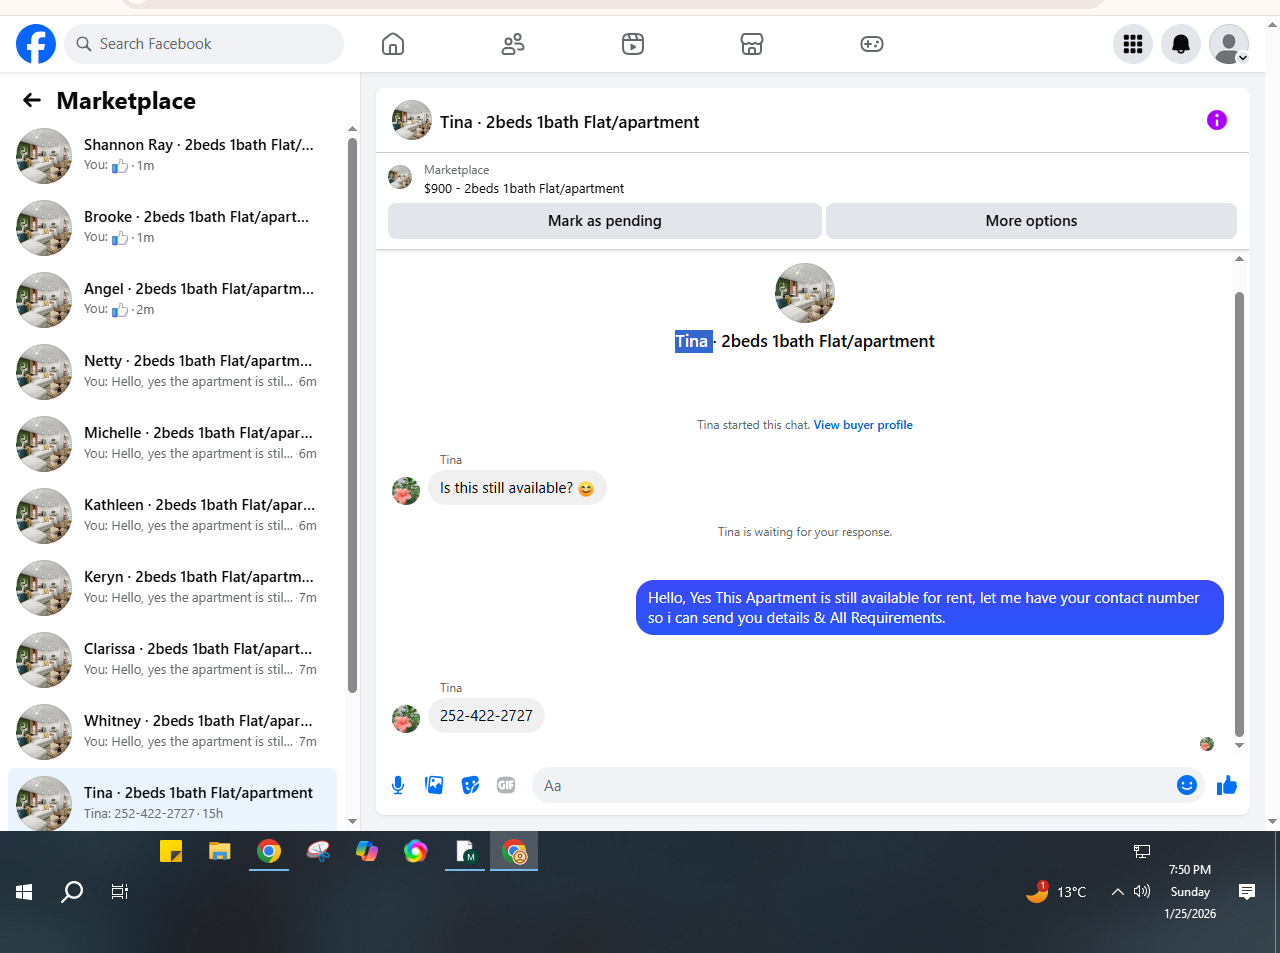
Task: Open the Windows Start menu
Action: [x=25, y=892]
